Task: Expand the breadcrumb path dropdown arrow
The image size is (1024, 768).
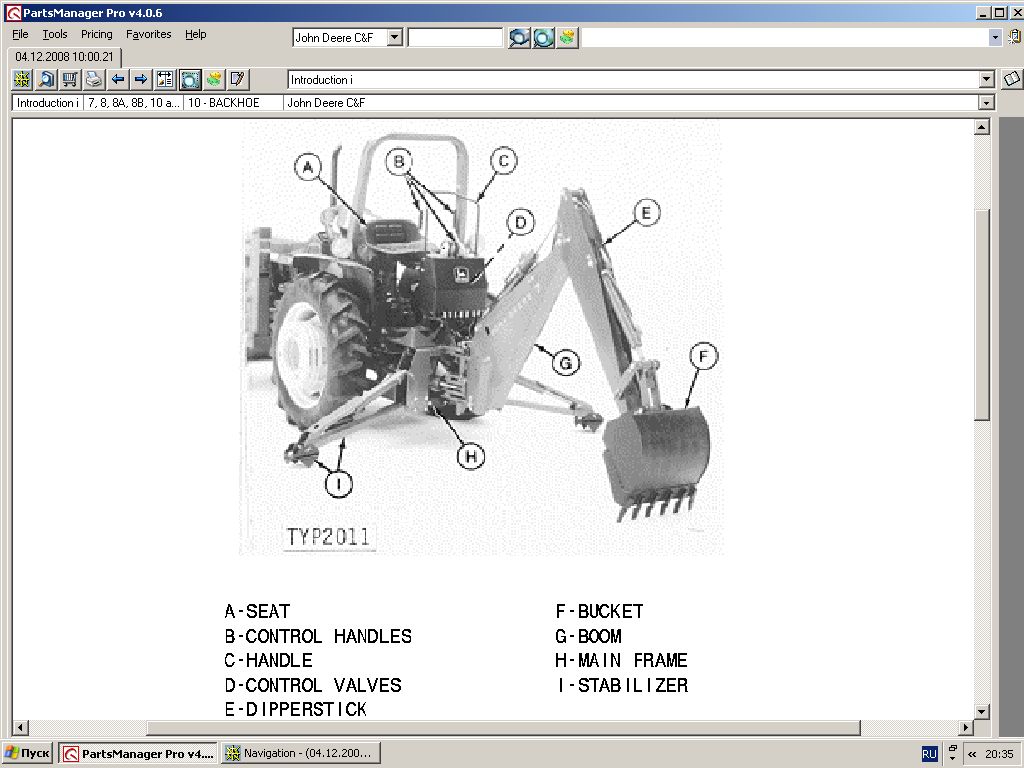Action: [986, 103]
